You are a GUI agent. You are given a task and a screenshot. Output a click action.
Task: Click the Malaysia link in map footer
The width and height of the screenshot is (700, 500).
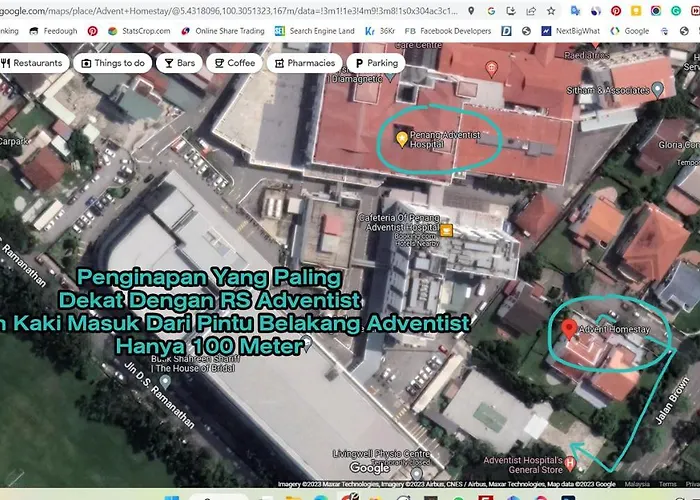(637, 484)
